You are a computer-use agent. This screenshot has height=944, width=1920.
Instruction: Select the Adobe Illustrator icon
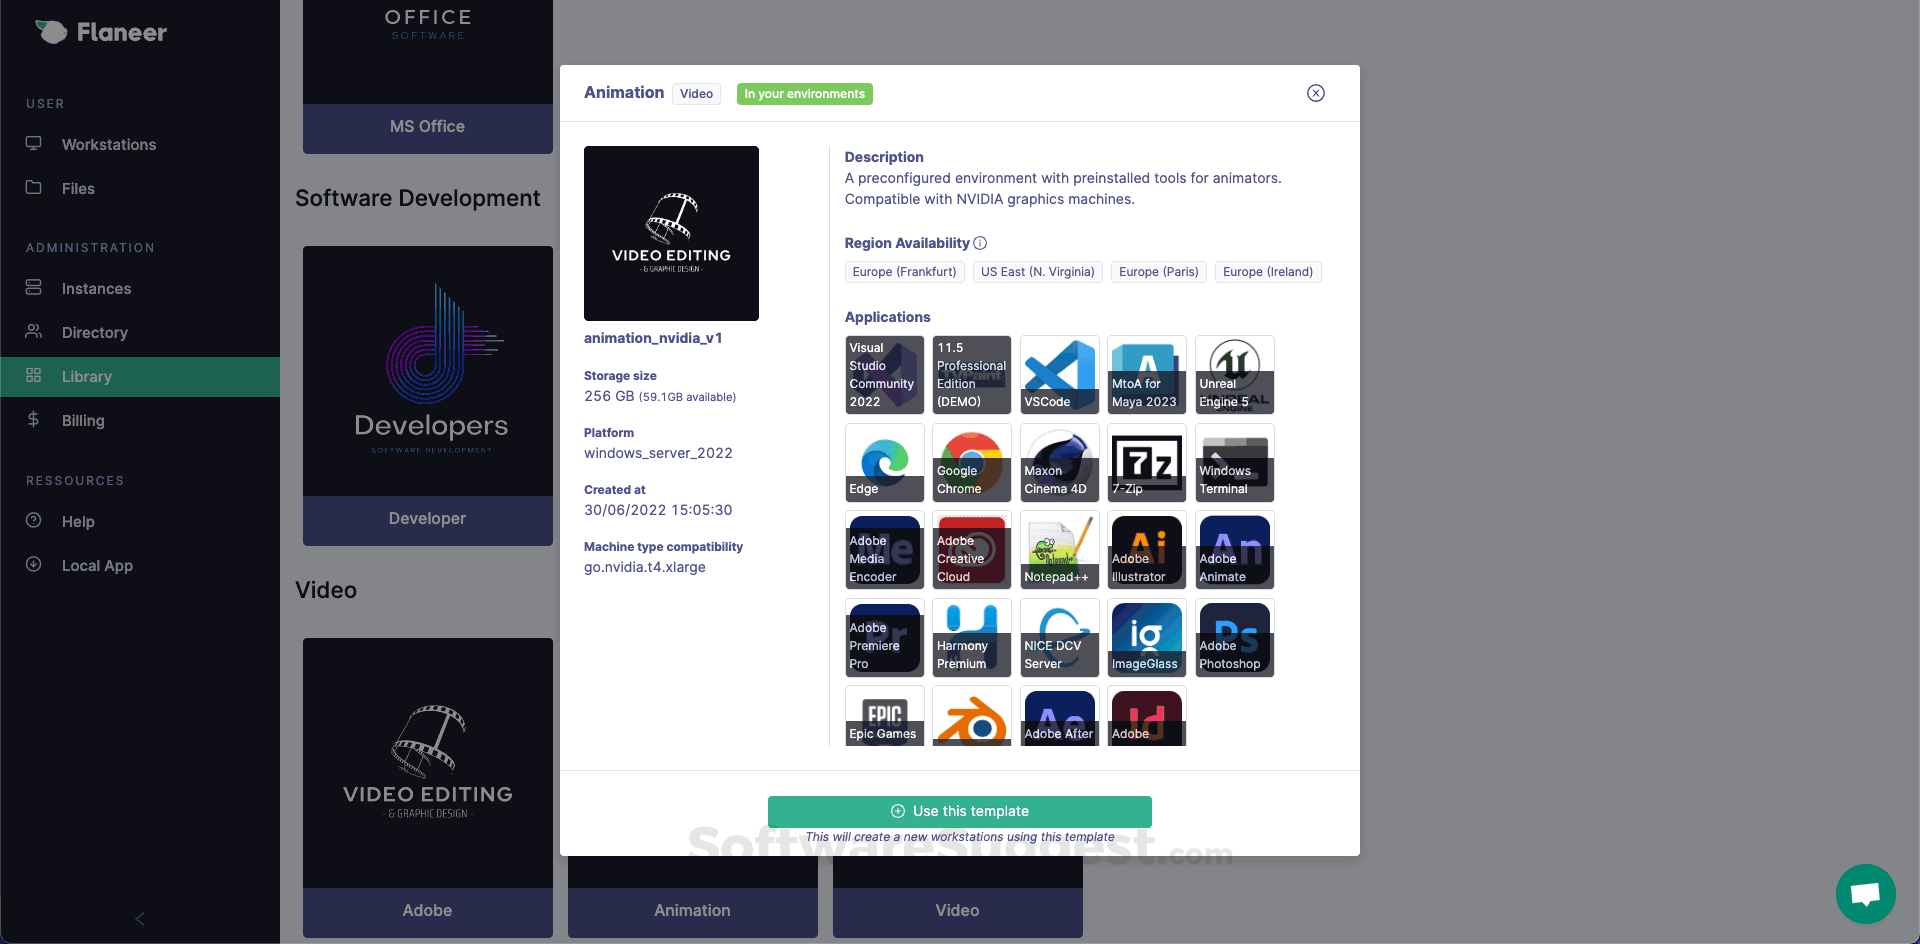click(1146, 550)
